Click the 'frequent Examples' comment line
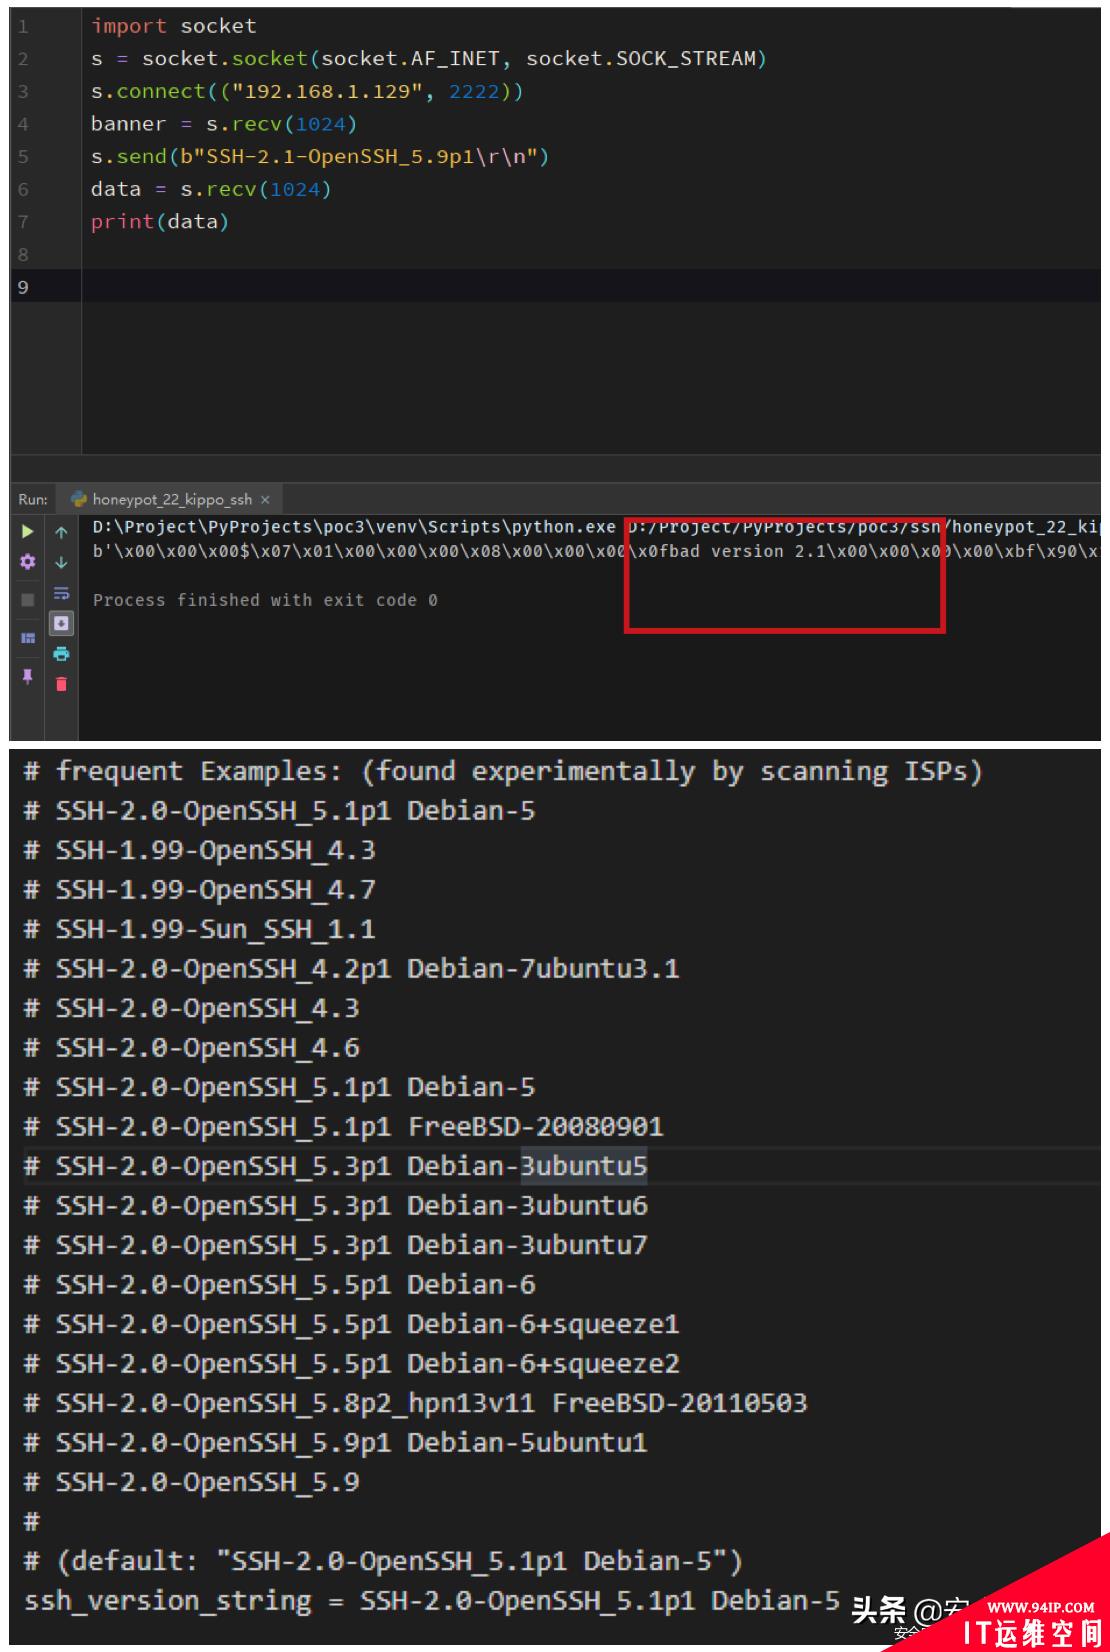The width and height of the screenshot is (1110, 1652). click(503, 771)
